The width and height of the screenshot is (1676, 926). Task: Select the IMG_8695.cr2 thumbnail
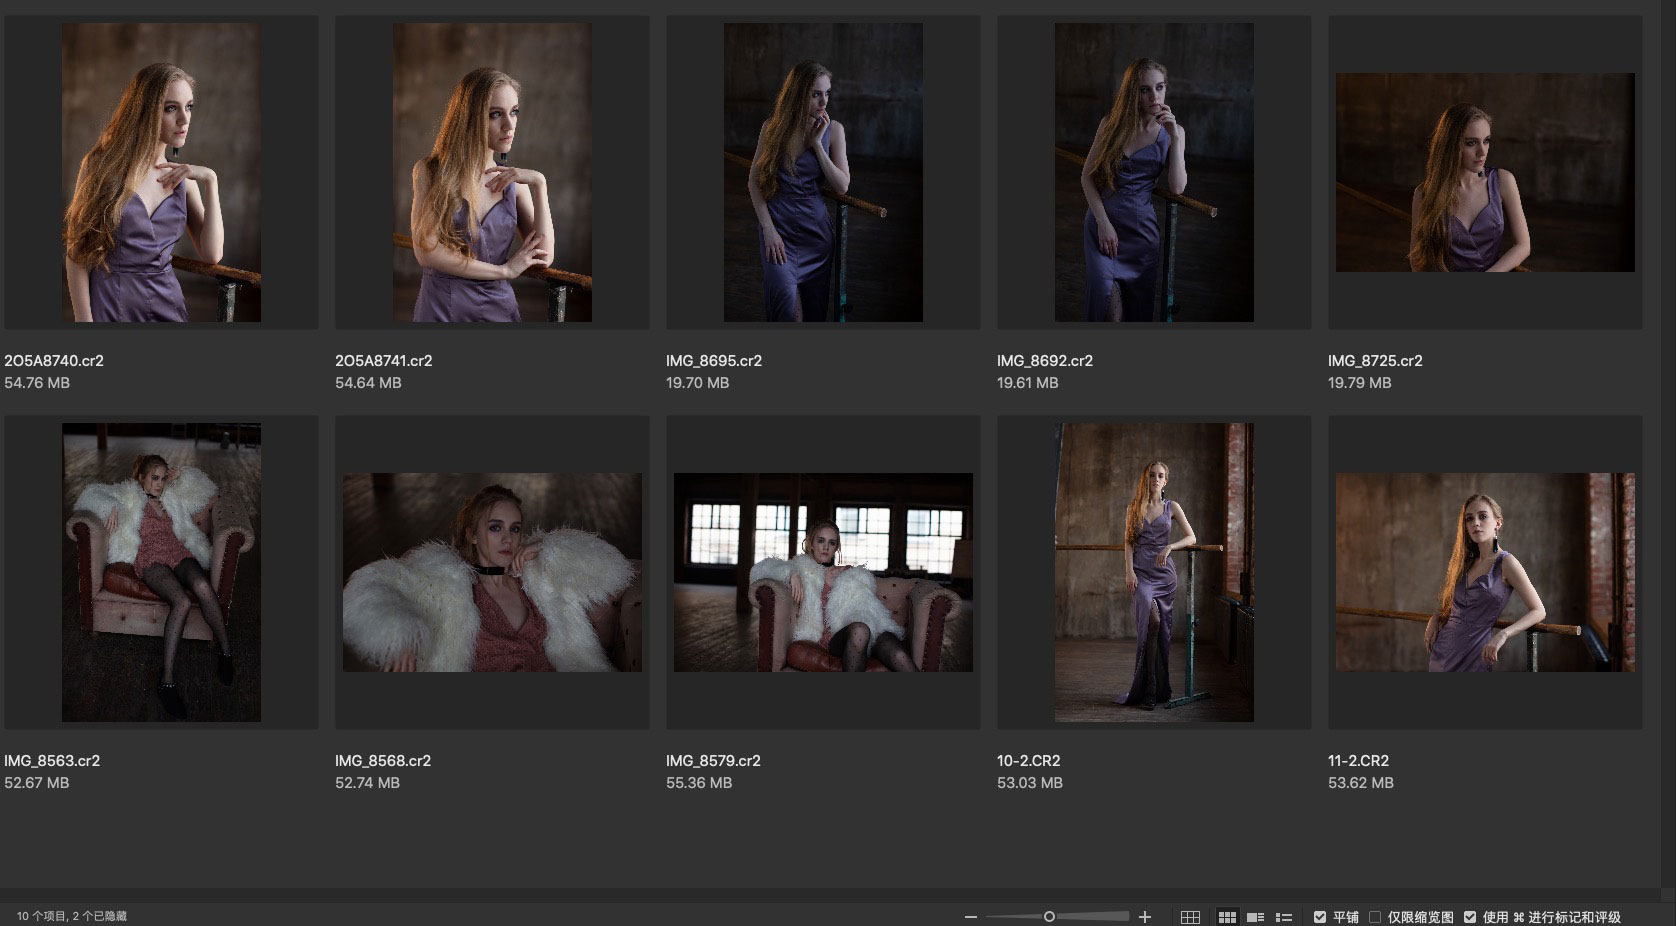pos(823,172)
